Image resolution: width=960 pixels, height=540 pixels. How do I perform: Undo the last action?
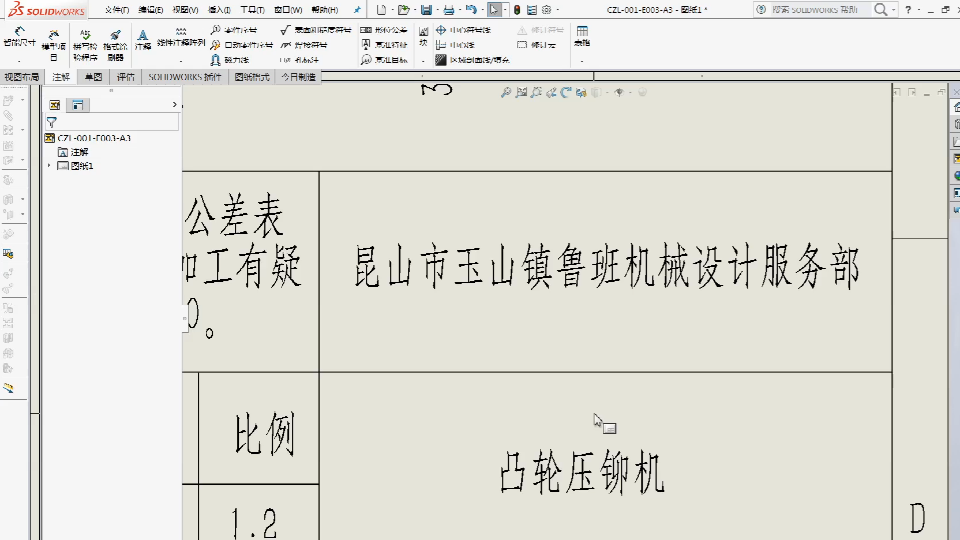(x=471, y=10)
